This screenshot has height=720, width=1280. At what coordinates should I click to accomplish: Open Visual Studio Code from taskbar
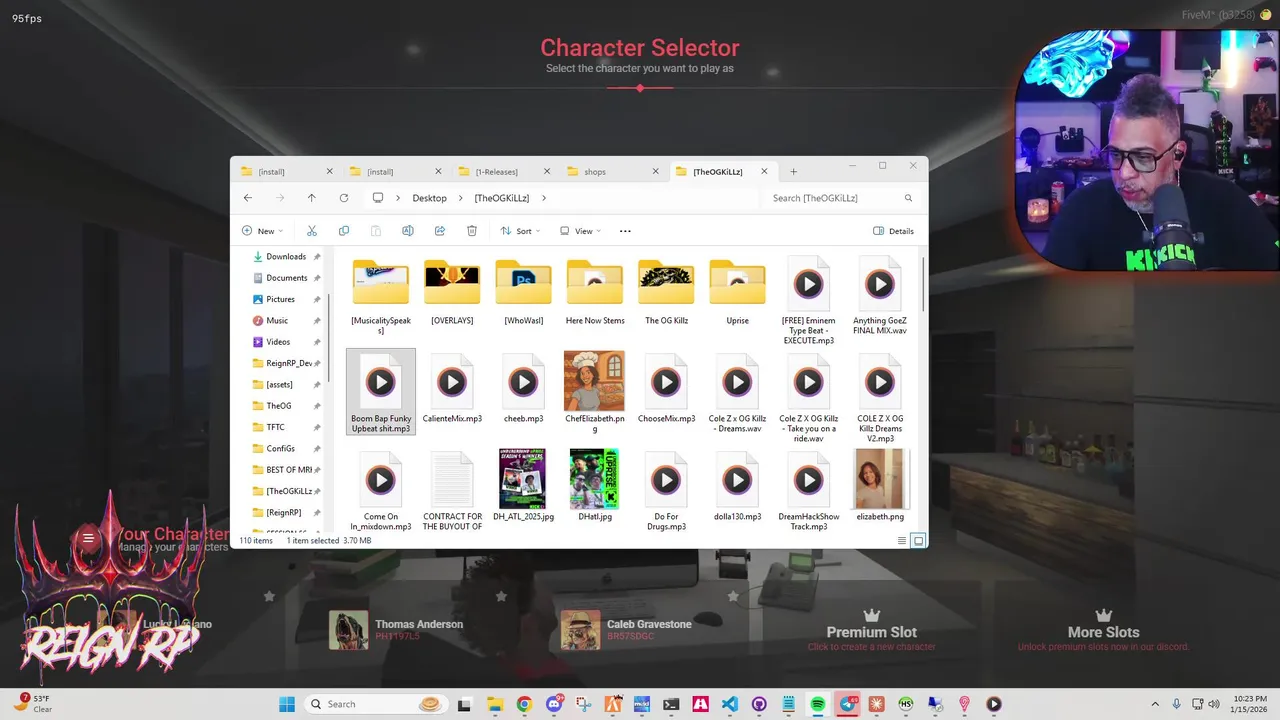(x=730, y=704)
